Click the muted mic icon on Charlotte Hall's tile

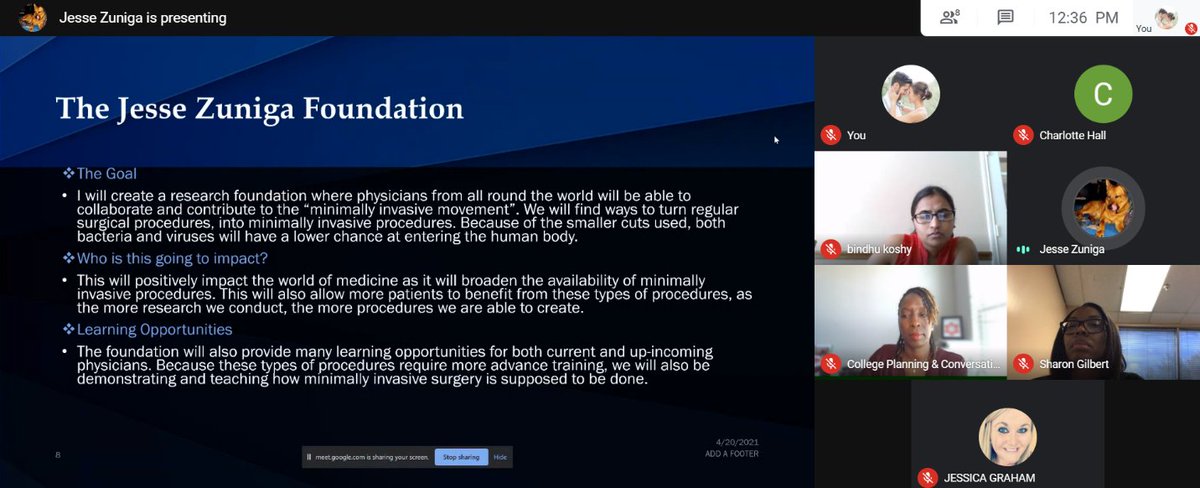click(1022, 135)
